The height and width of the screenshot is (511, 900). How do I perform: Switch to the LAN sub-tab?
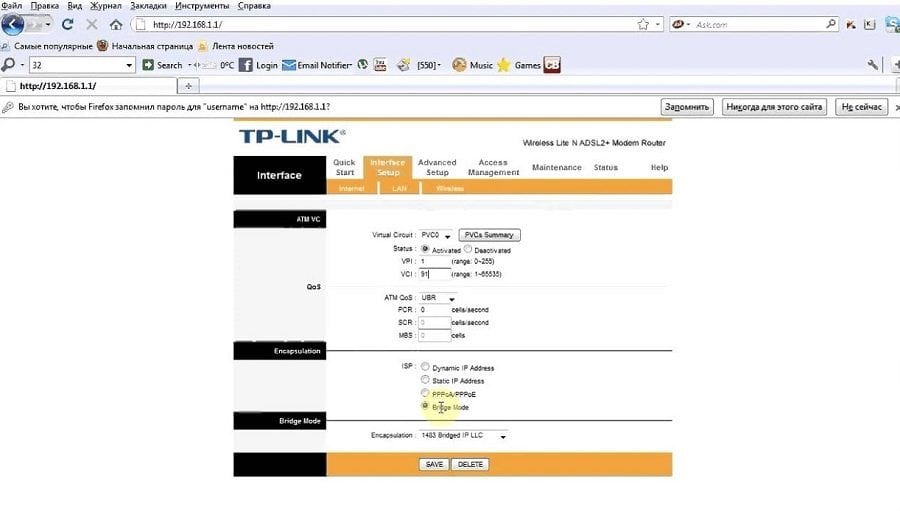[x=399, y=188]
